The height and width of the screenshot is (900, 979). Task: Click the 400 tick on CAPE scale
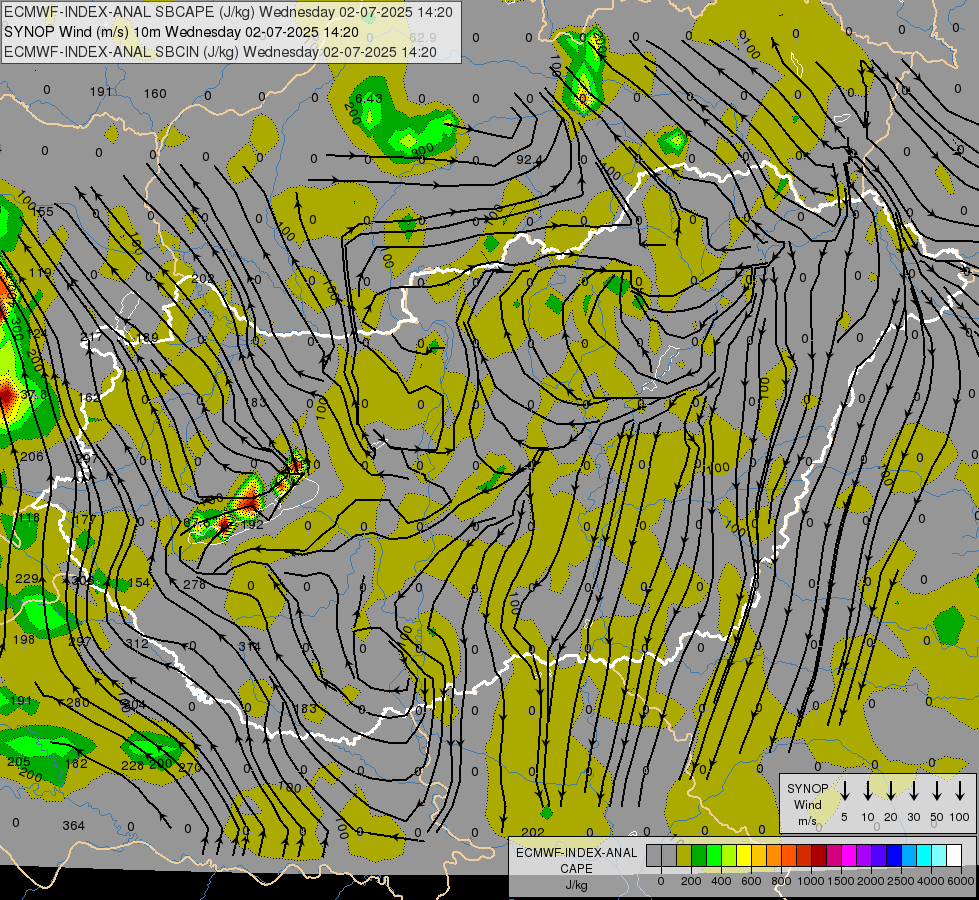721,881
